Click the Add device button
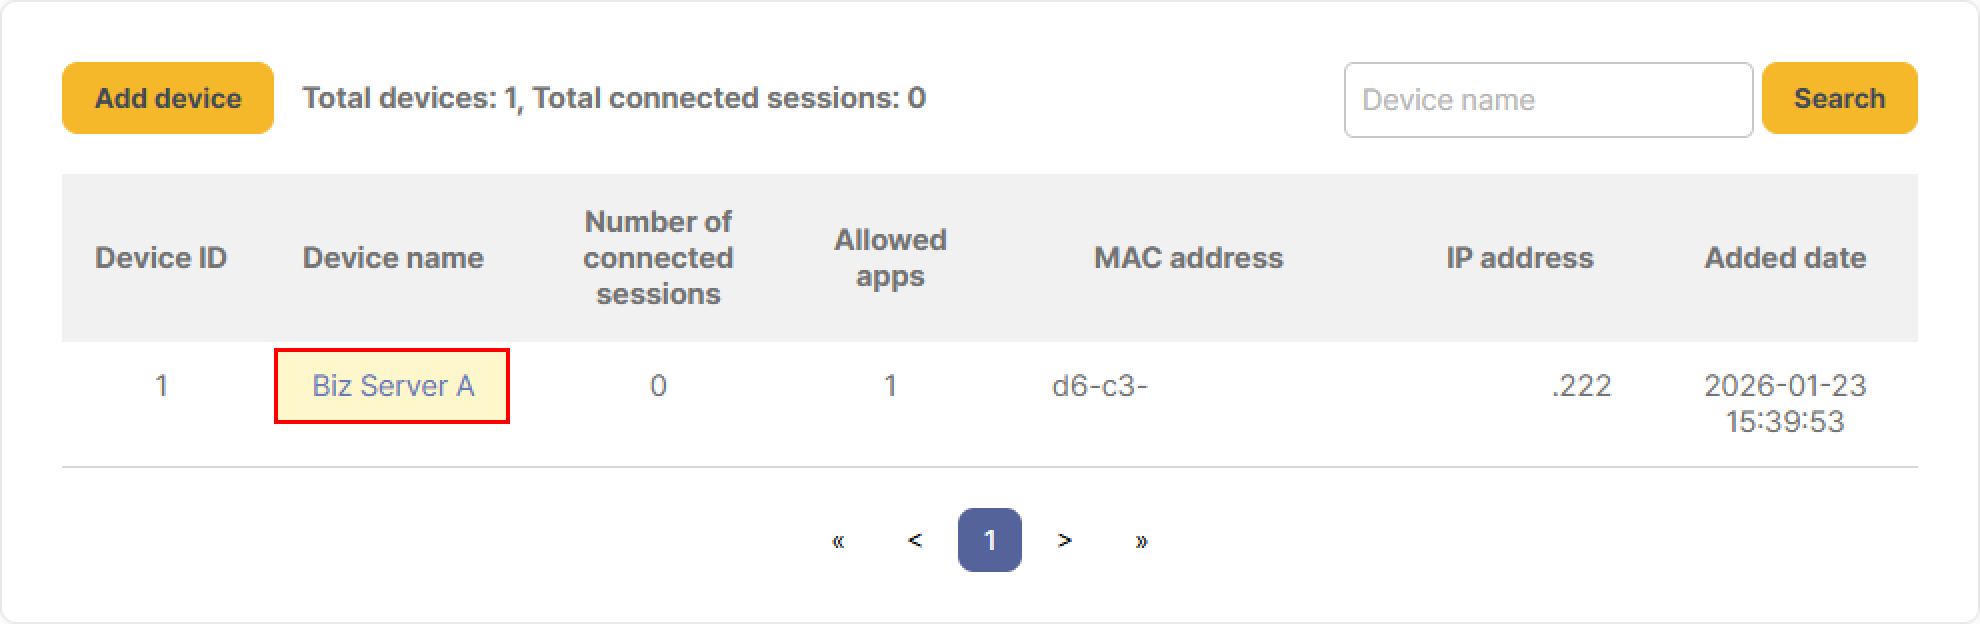 click(168, 98)
